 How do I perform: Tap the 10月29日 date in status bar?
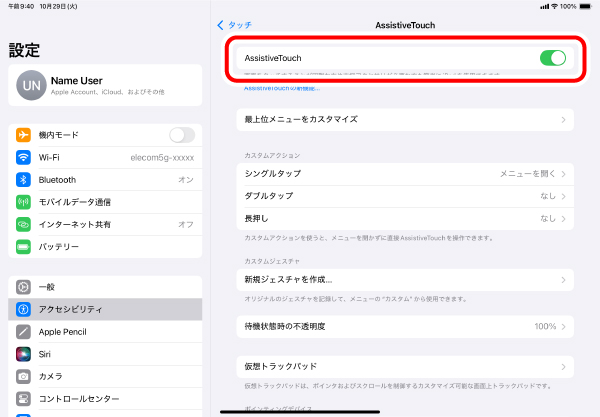(58, 7)
